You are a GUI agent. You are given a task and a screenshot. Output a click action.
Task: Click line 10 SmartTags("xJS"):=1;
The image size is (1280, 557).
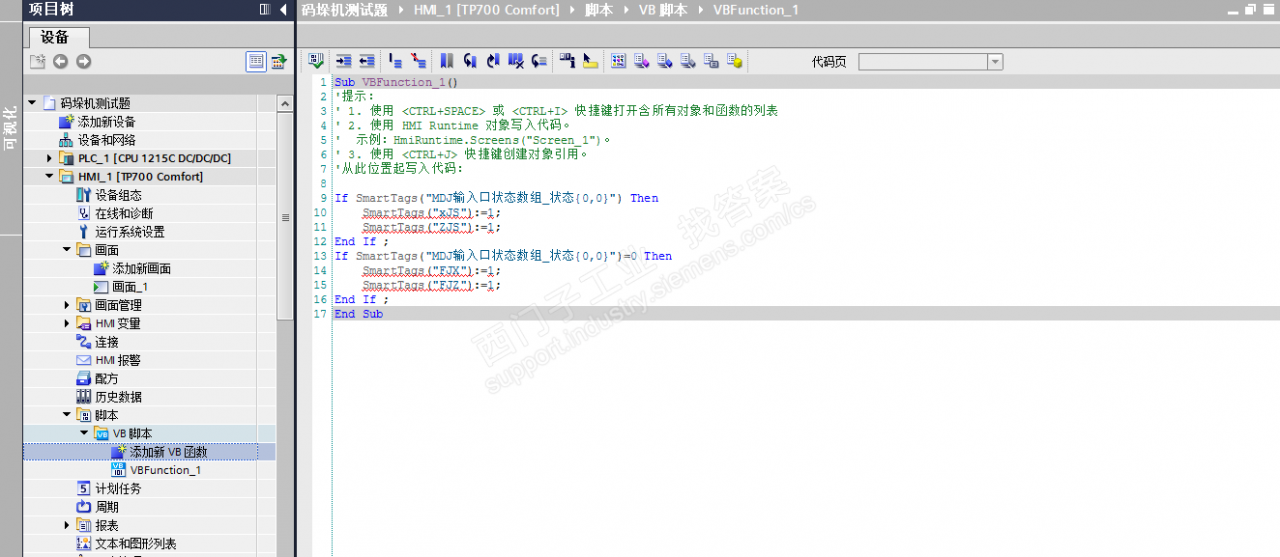(431, 213)
